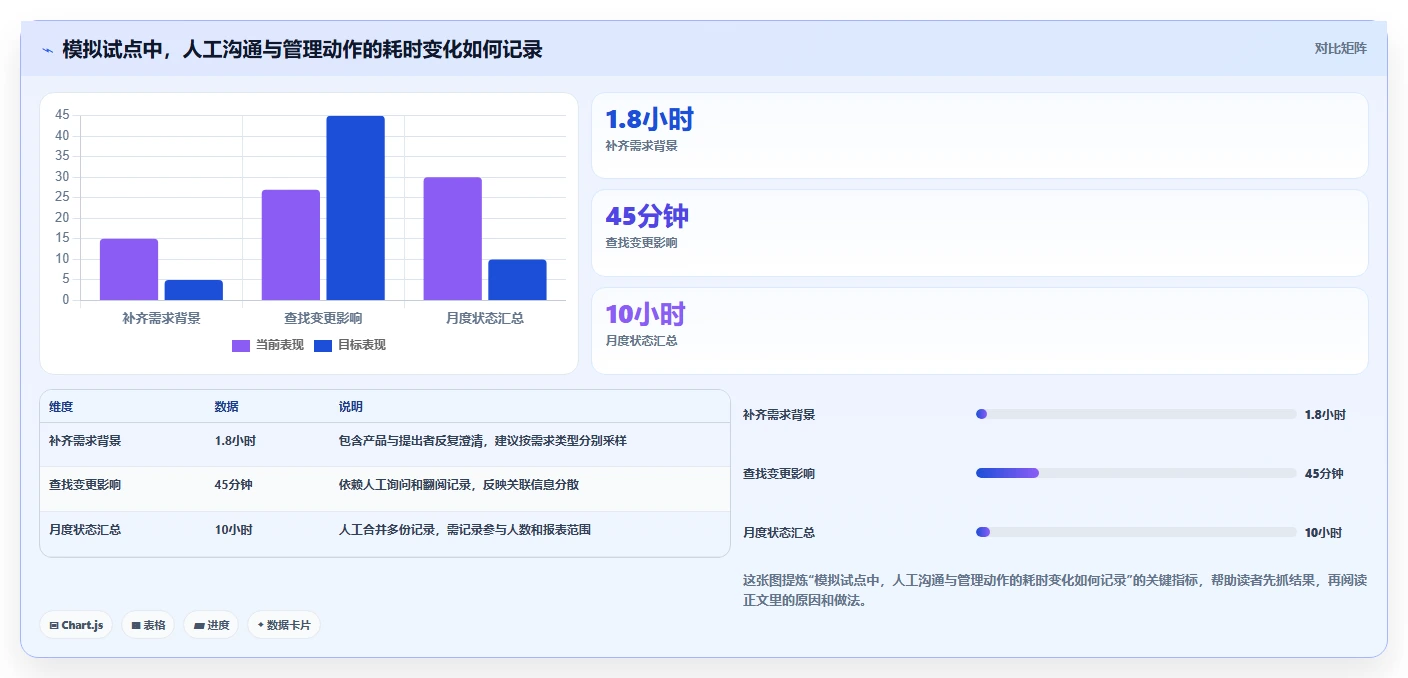Click the 45分钟 table cell
The width and height of the screenshot is (1408, 678).
tap(233, 485)
